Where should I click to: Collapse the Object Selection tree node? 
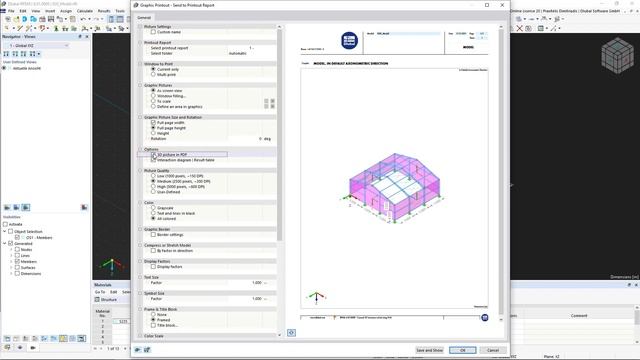coord(4,231)
